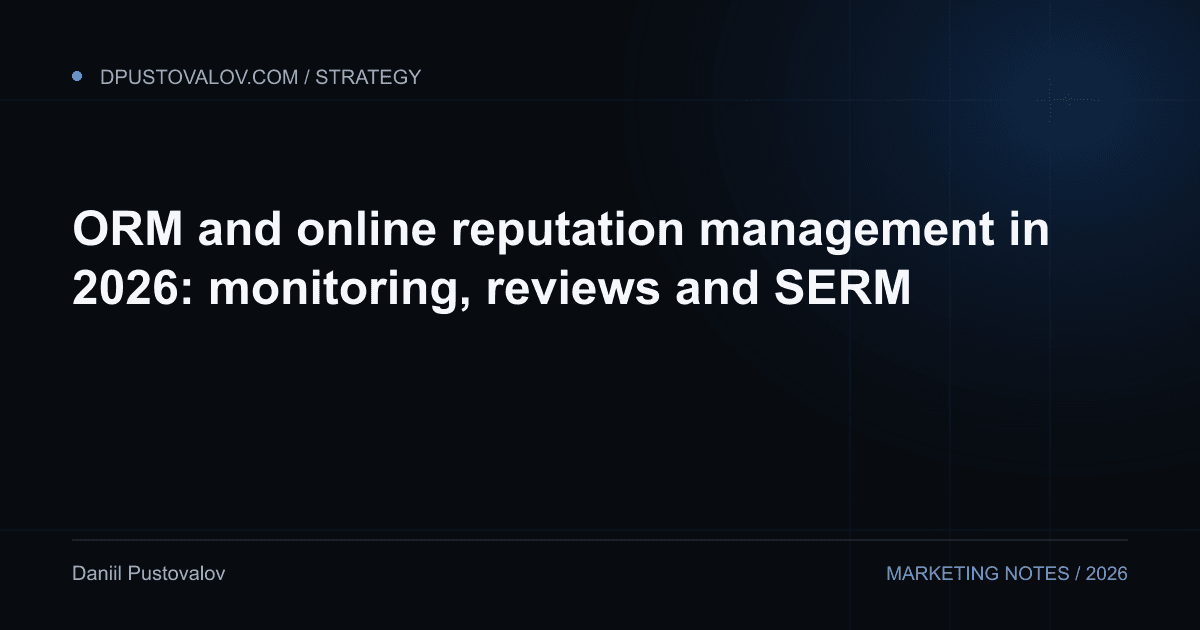This screenshot has width=1200, height=630.
Task: Click the headline about ORM and online reputation management
Action: (x=561, y=260)
